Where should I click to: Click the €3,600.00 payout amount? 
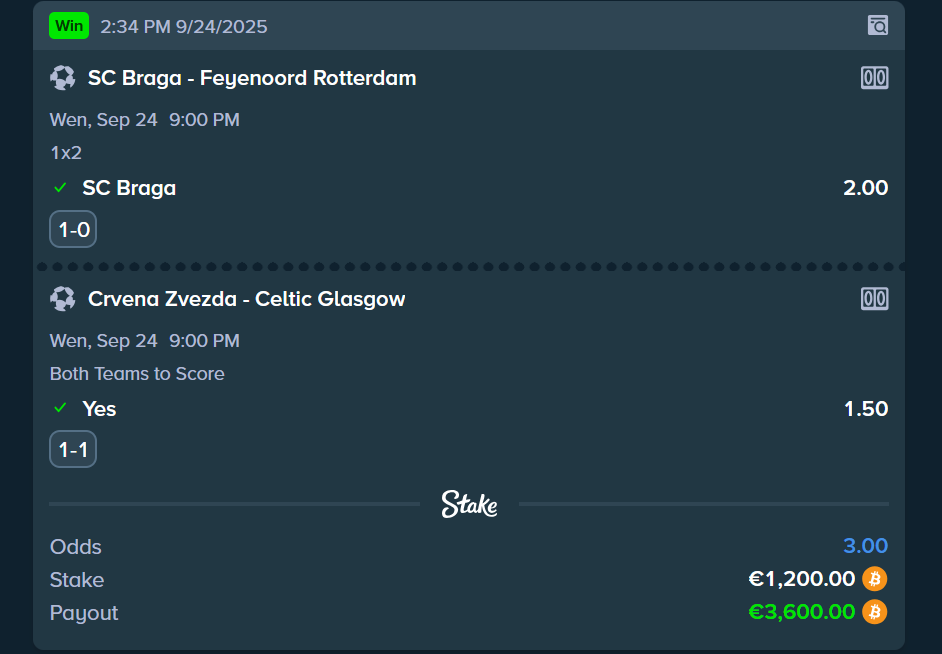point(801,612)
